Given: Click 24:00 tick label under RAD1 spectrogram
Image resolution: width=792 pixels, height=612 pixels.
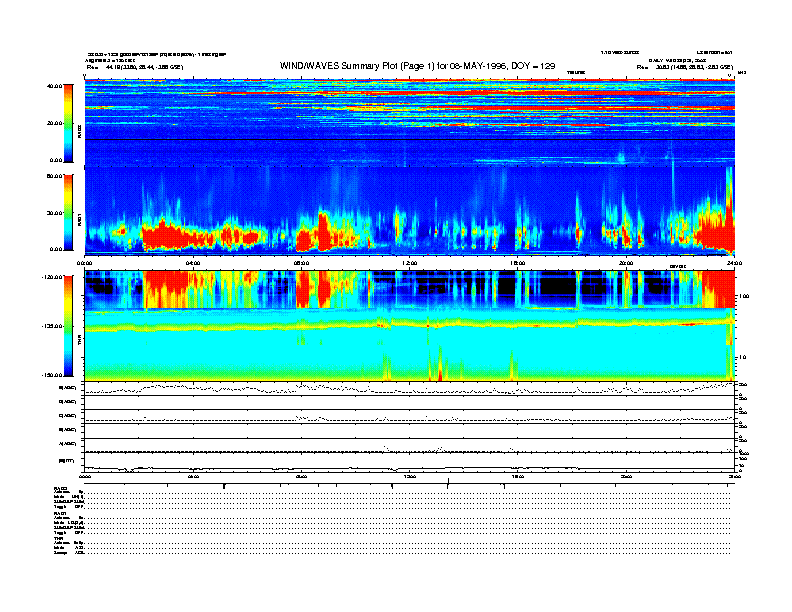Looking at the screenshot, I should click(x=733, y=263).
